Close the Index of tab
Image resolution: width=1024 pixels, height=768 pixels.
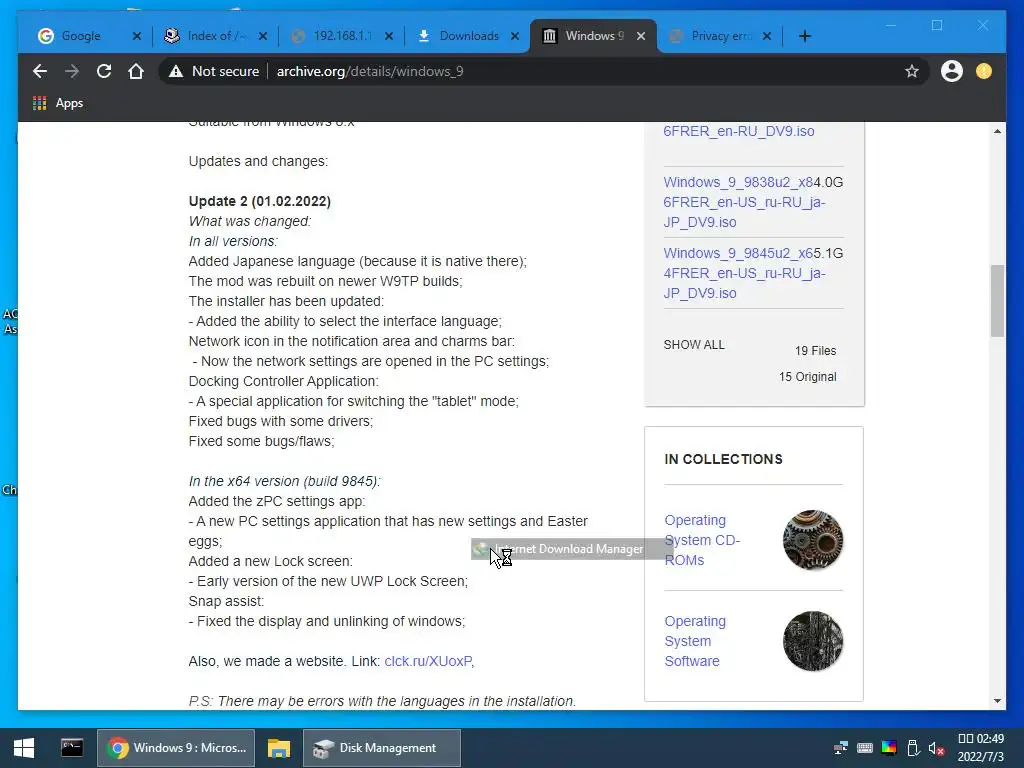(263, 36)
